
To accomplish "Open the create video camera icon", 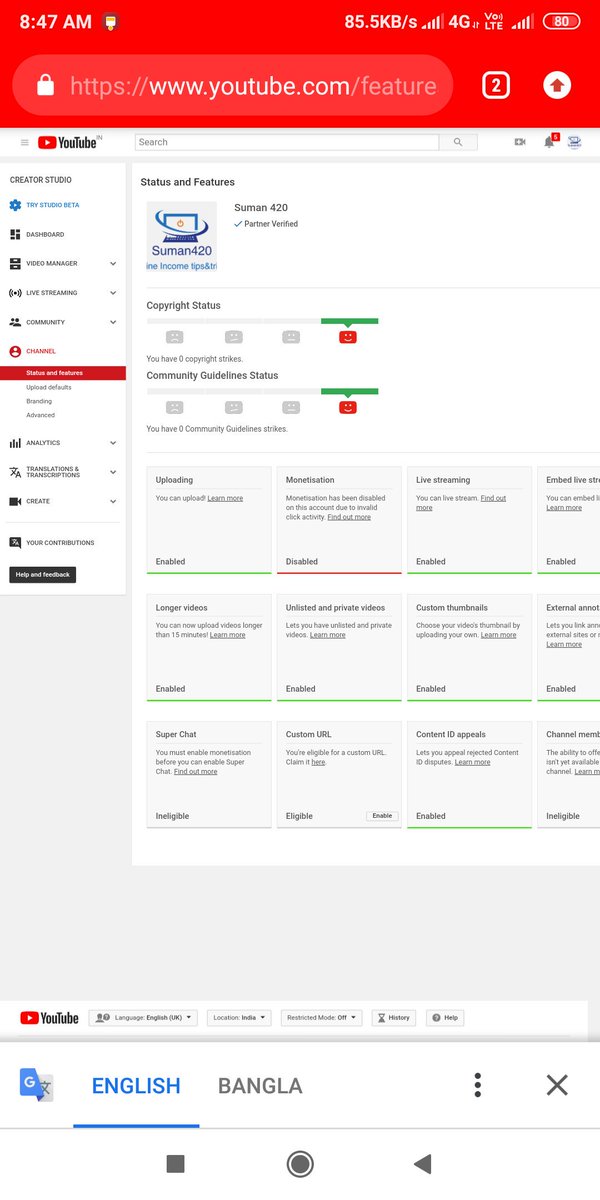I will [x=520, y=142].
